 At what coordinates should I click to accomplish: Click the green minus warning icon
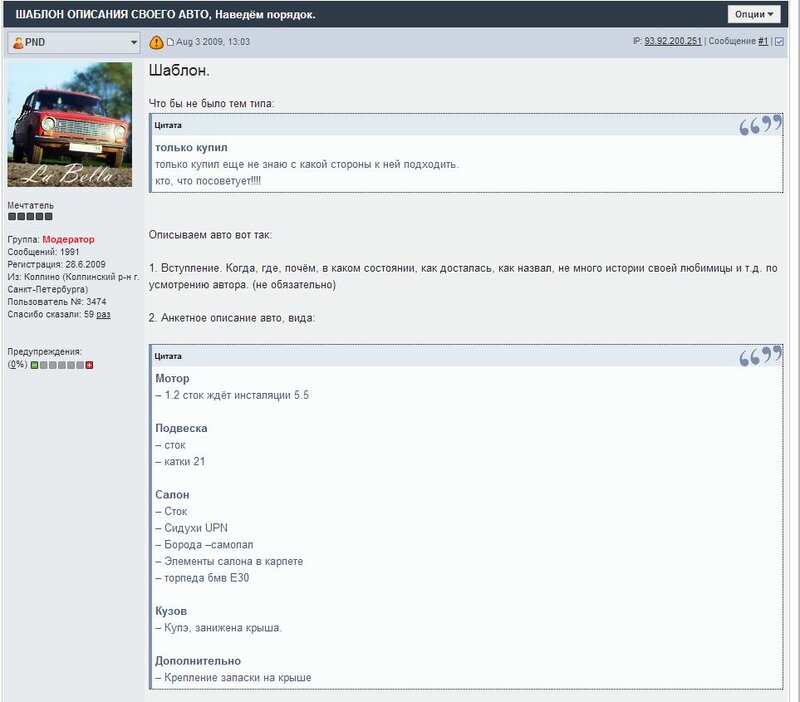coord(34,365)
